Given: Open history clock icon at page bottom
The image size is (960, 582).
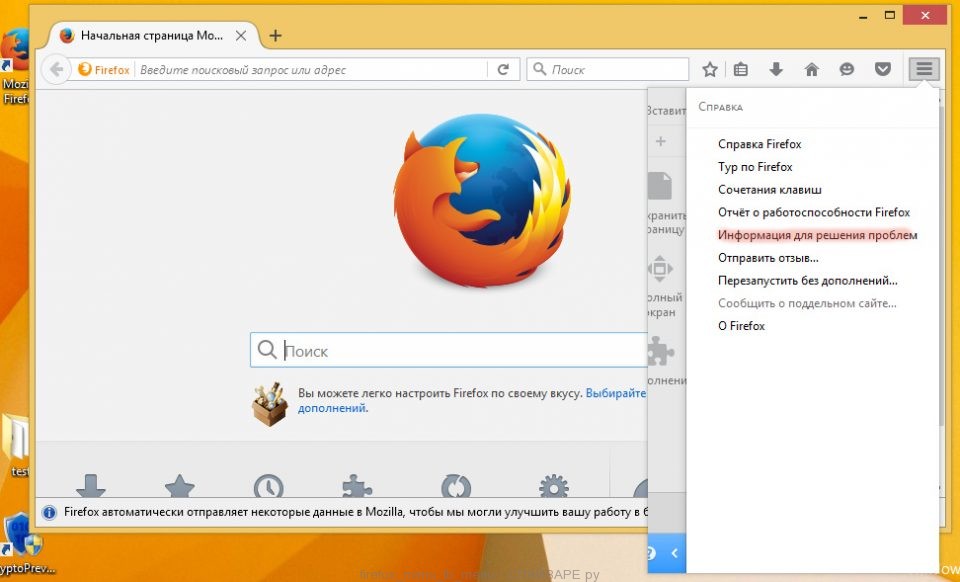Looking at the screenshot, I should pos(269,485).
